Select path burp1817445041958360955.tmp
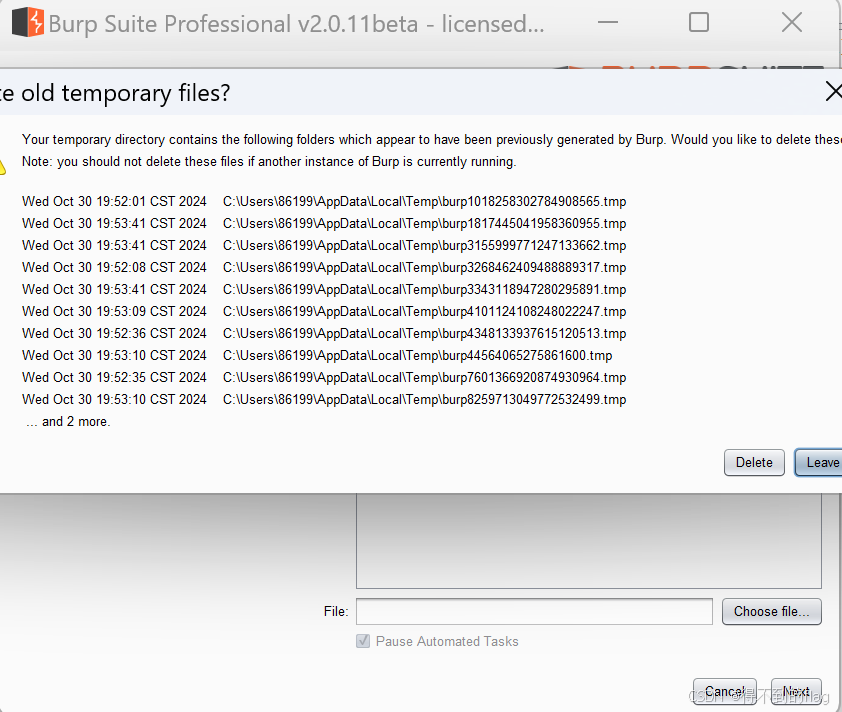The width and height of the screenshot is (842, 712). (424, 223)
